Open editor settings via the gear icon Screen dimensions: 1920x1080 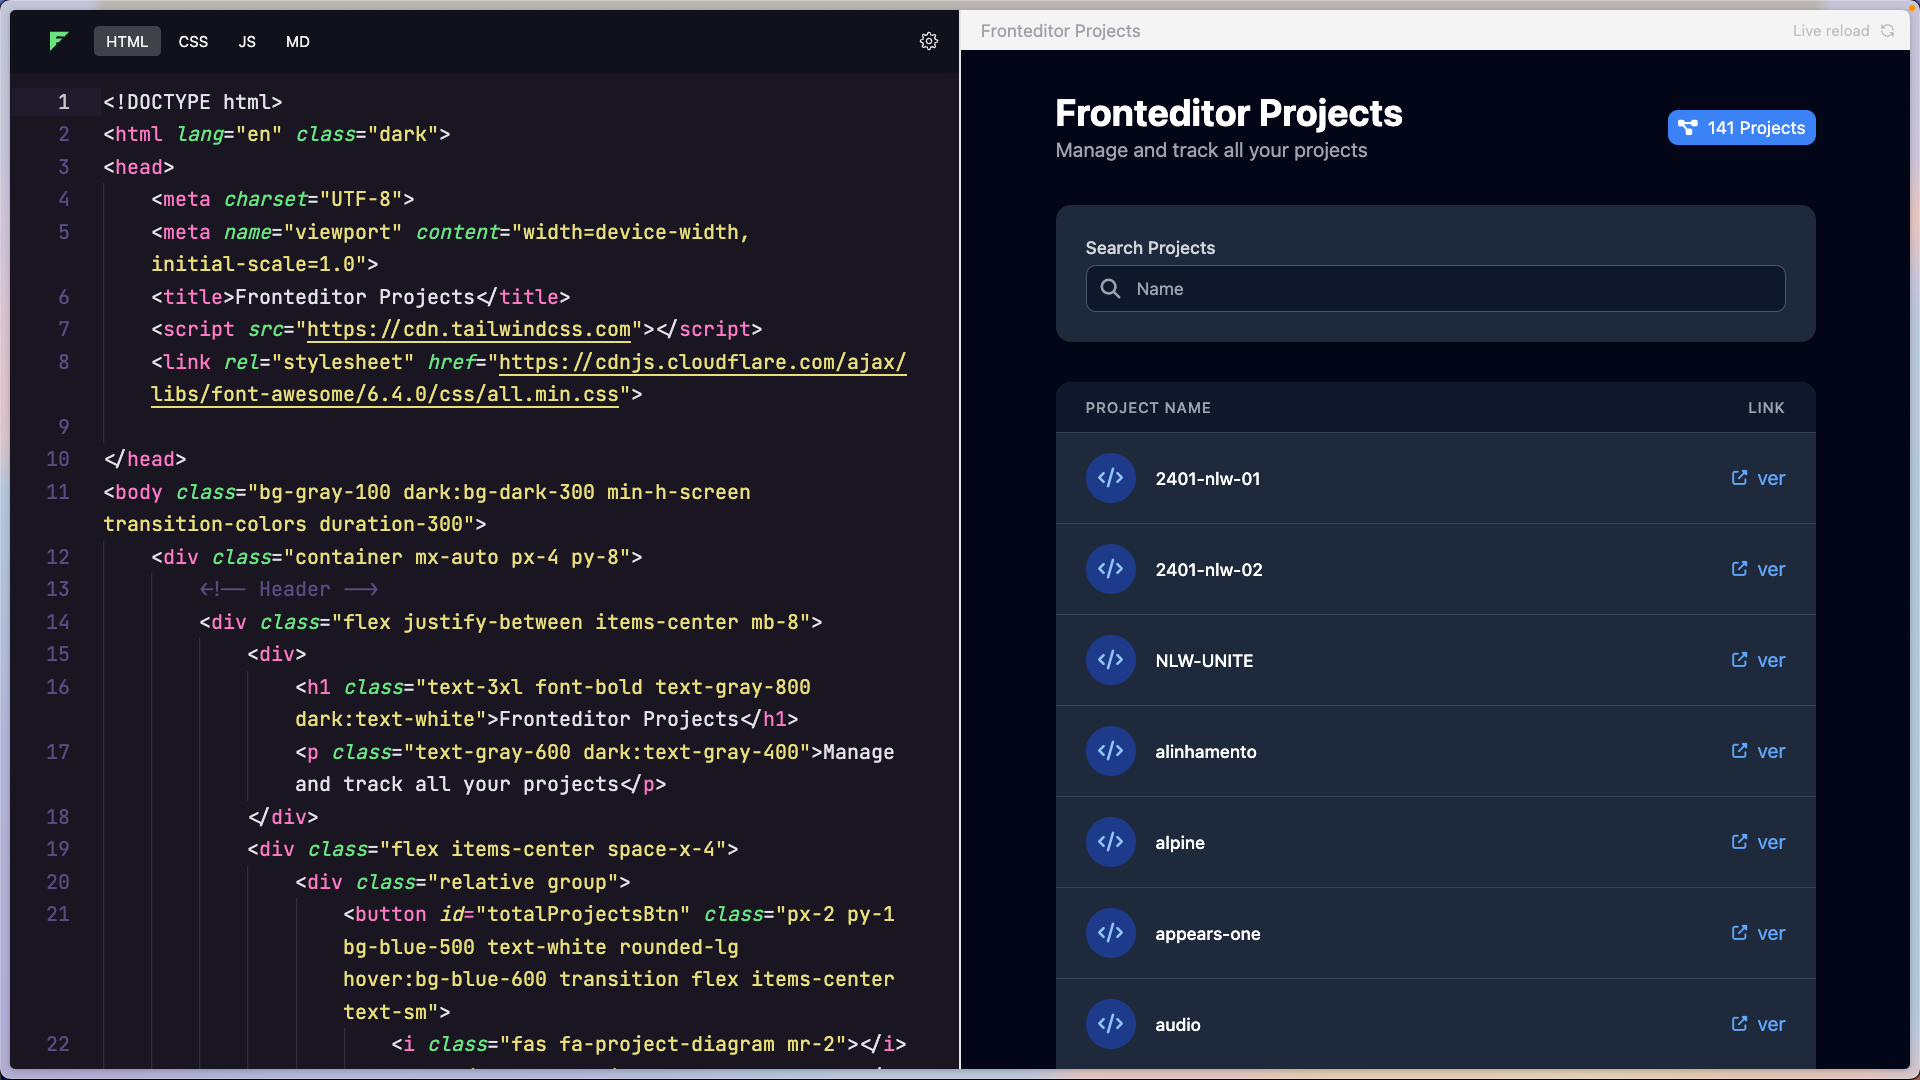pos(928,41)
